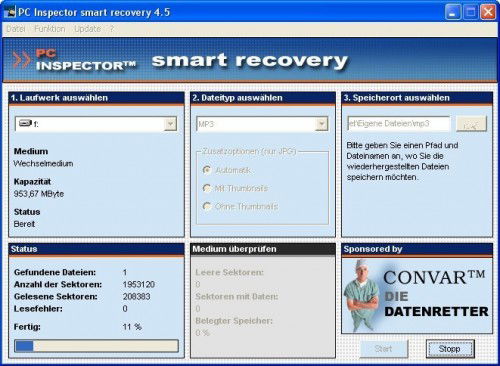
Task: Open the Funktion menu
Action: point(50,29)
